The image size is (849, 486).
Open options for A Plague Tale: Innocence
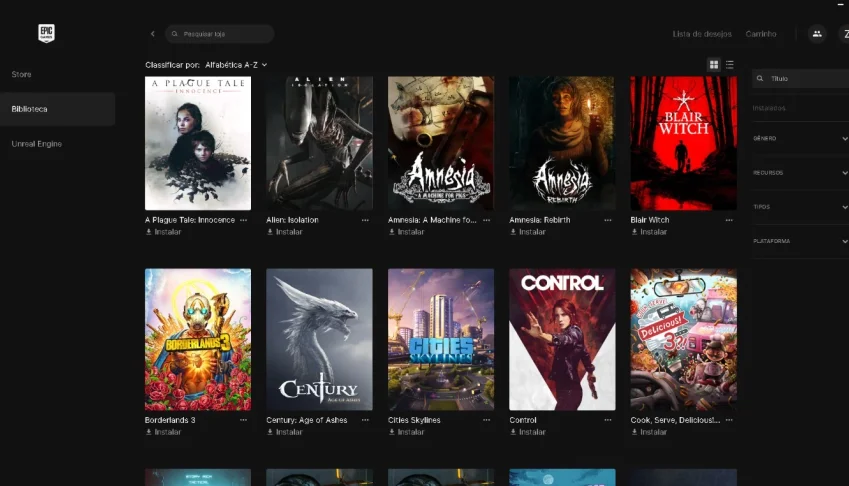[x=244, y=220]
